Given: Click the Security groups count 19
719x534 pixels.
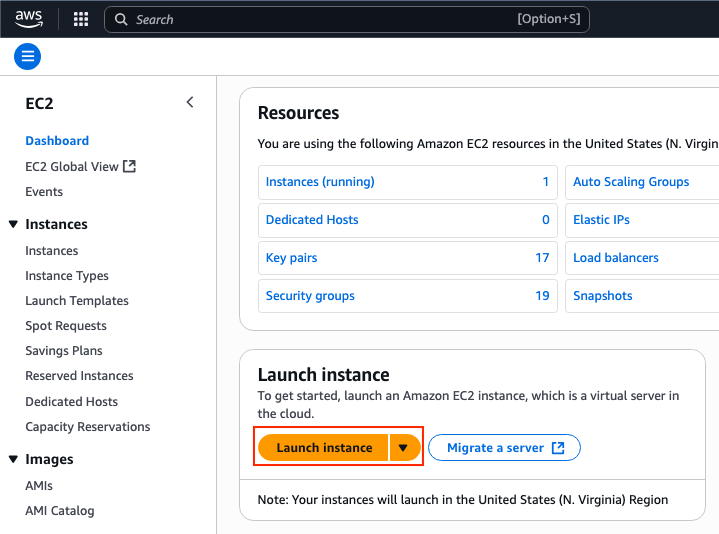Looking at the screenshot, I should (x=542, y=296).
